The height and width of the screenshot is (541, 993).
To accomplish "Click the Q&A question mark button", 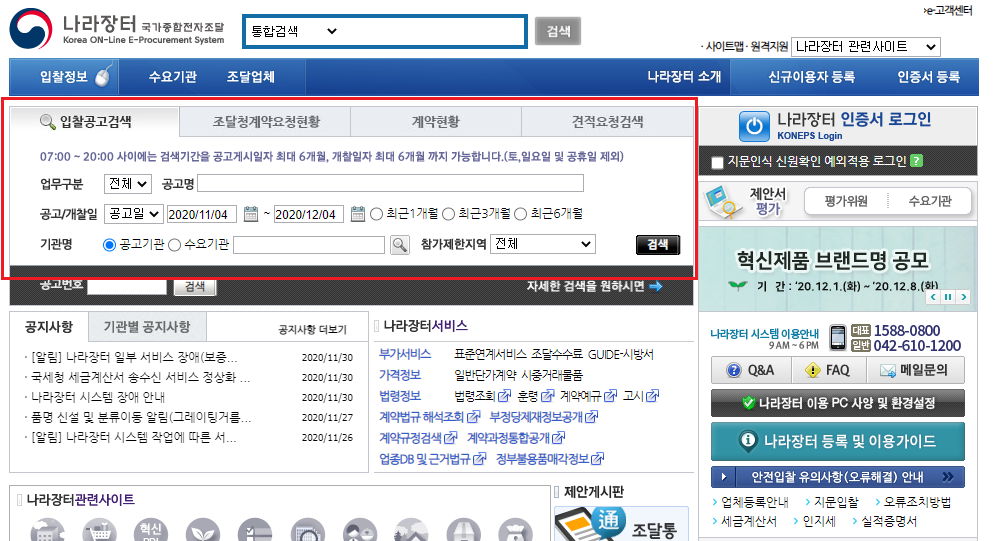I will coord(750,370).
